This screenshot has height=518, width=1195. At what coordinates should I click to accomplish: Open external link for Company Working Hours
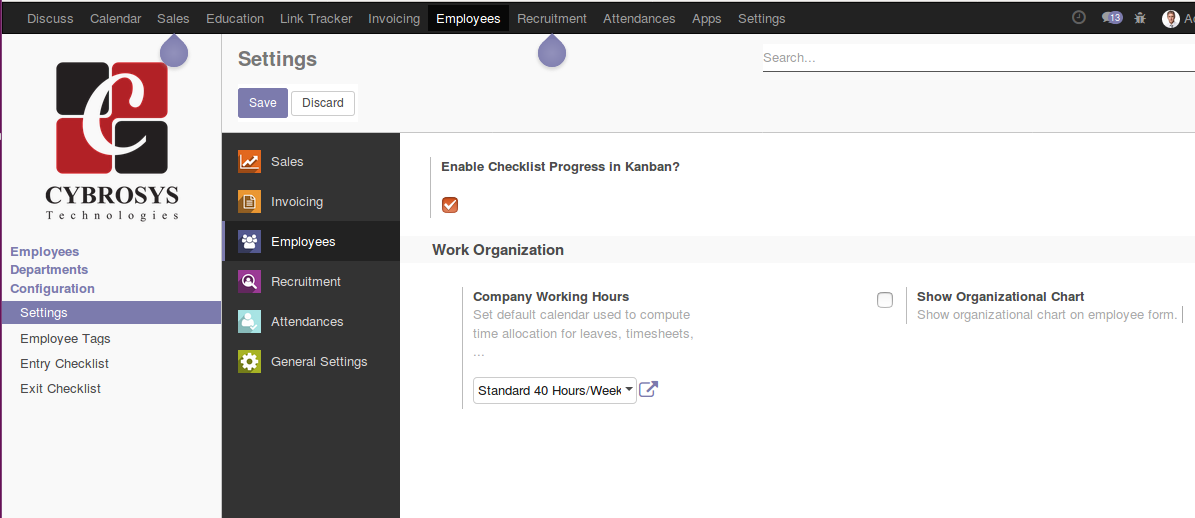(648, 390)
